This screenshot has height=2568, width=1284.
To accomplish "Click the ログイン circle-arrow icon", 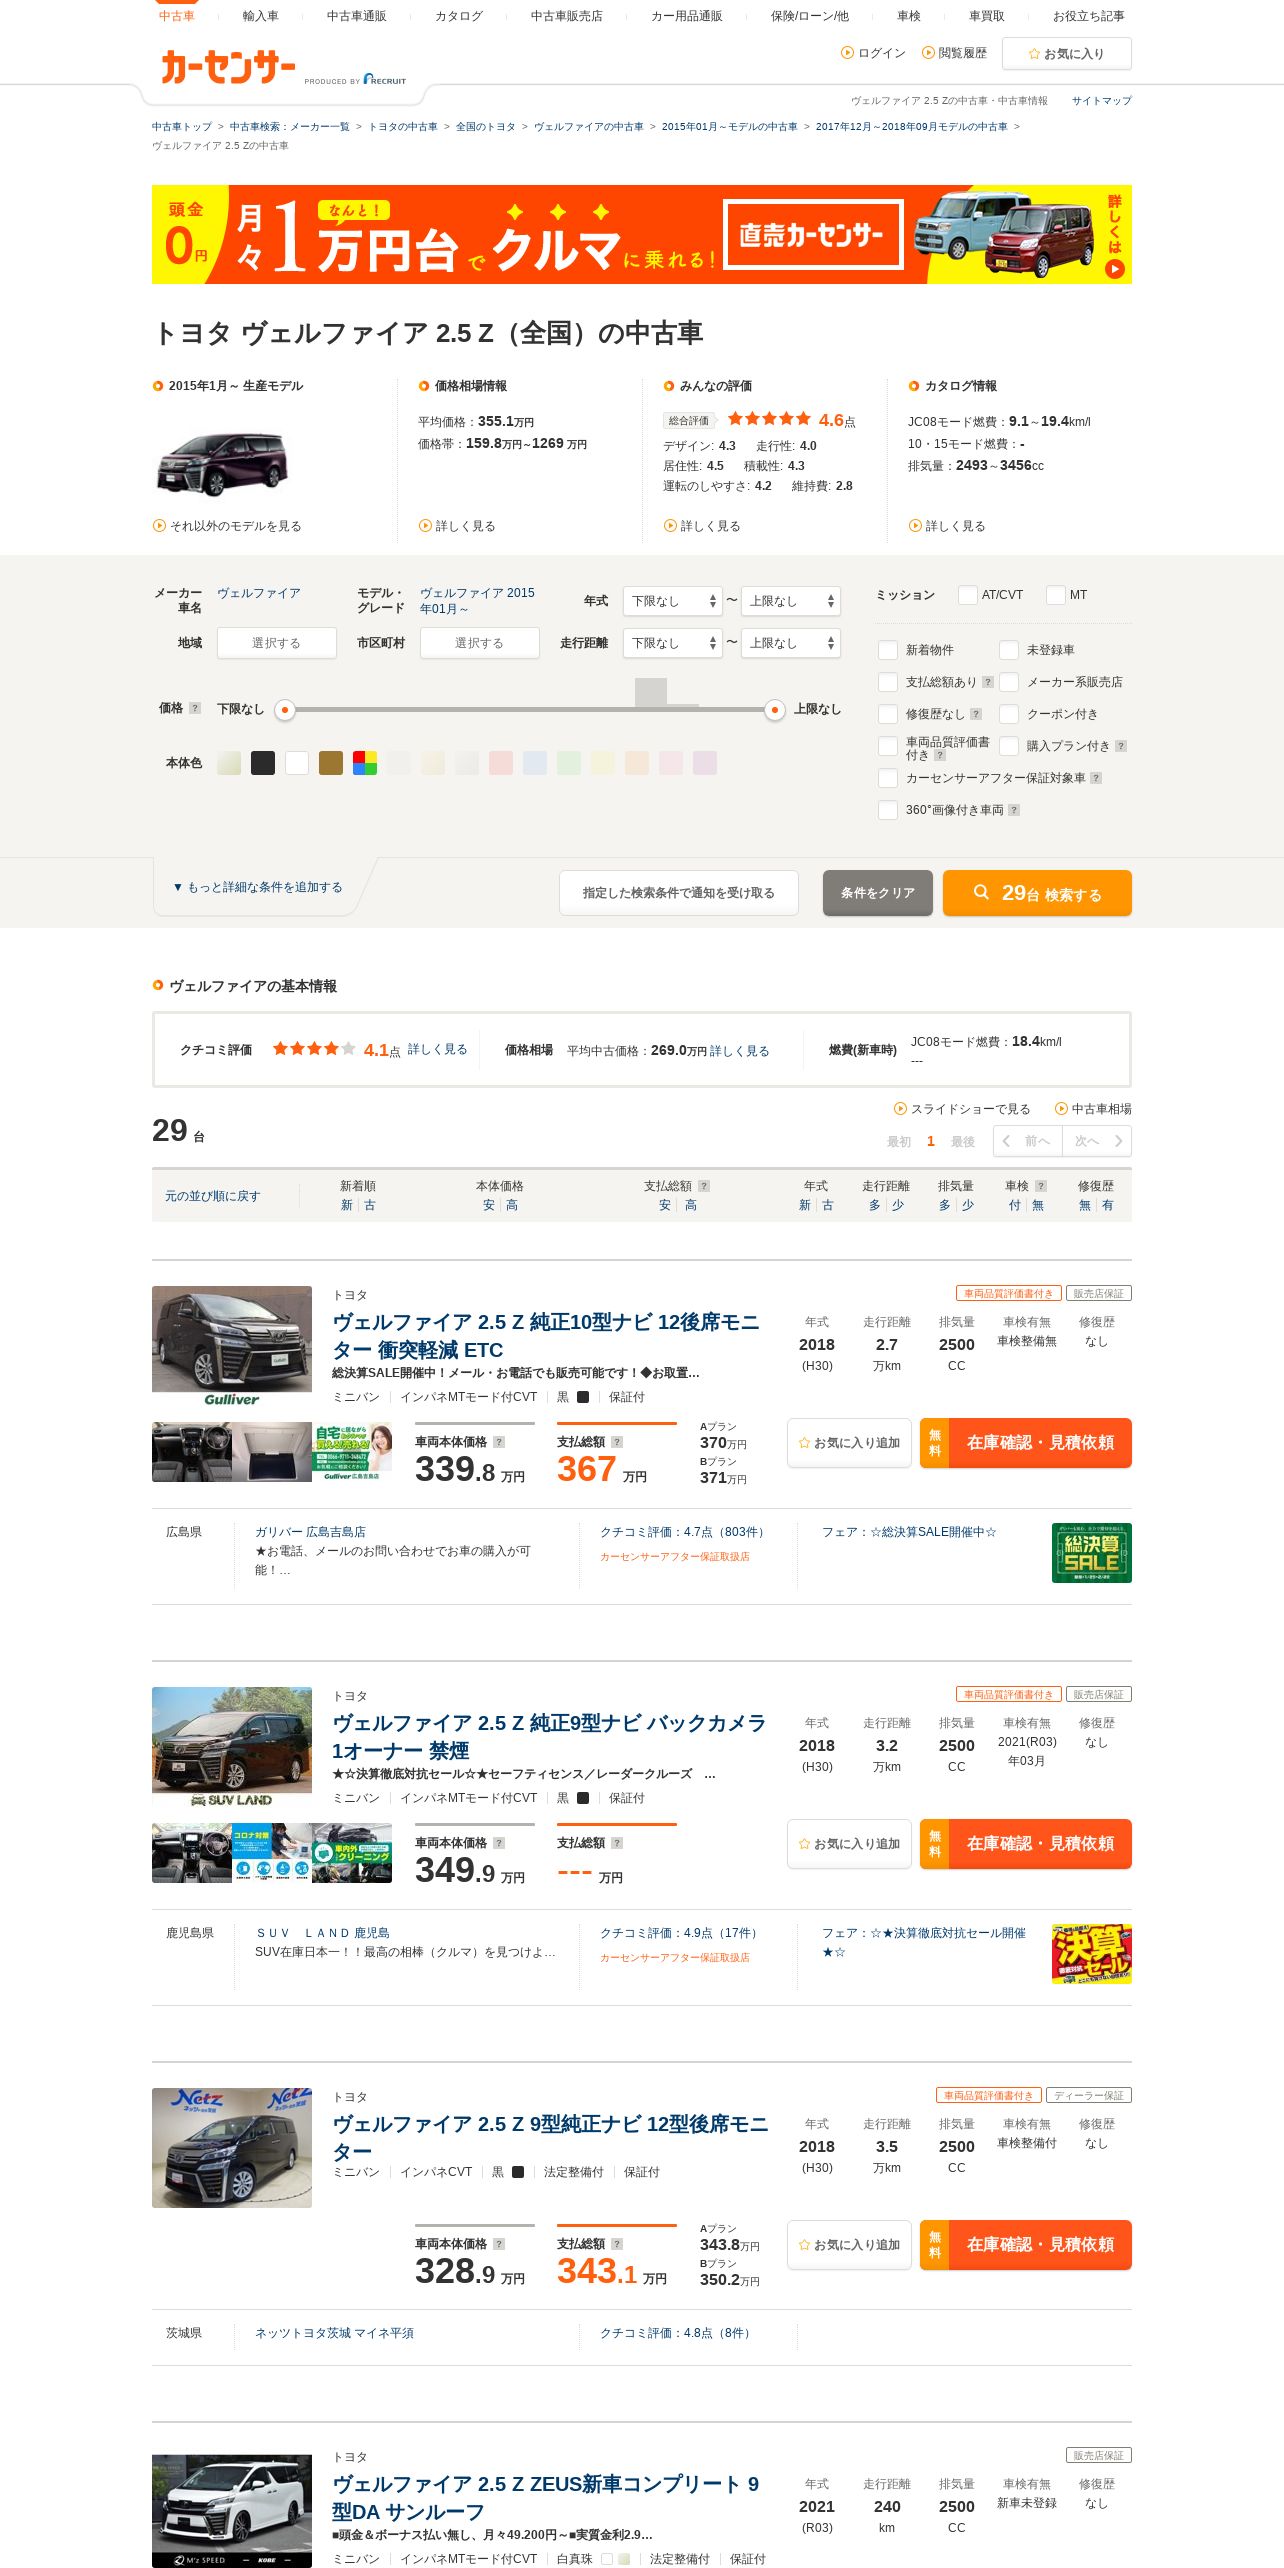I will 848,53.
